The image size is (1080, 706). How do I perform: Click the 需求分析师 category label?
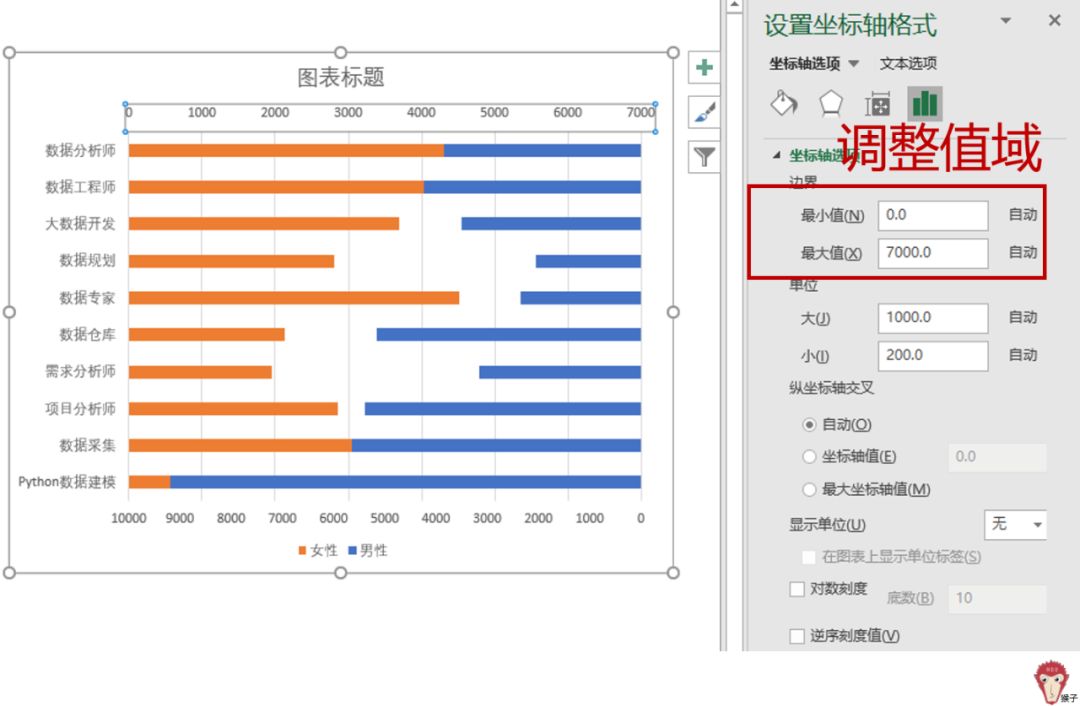80,371
